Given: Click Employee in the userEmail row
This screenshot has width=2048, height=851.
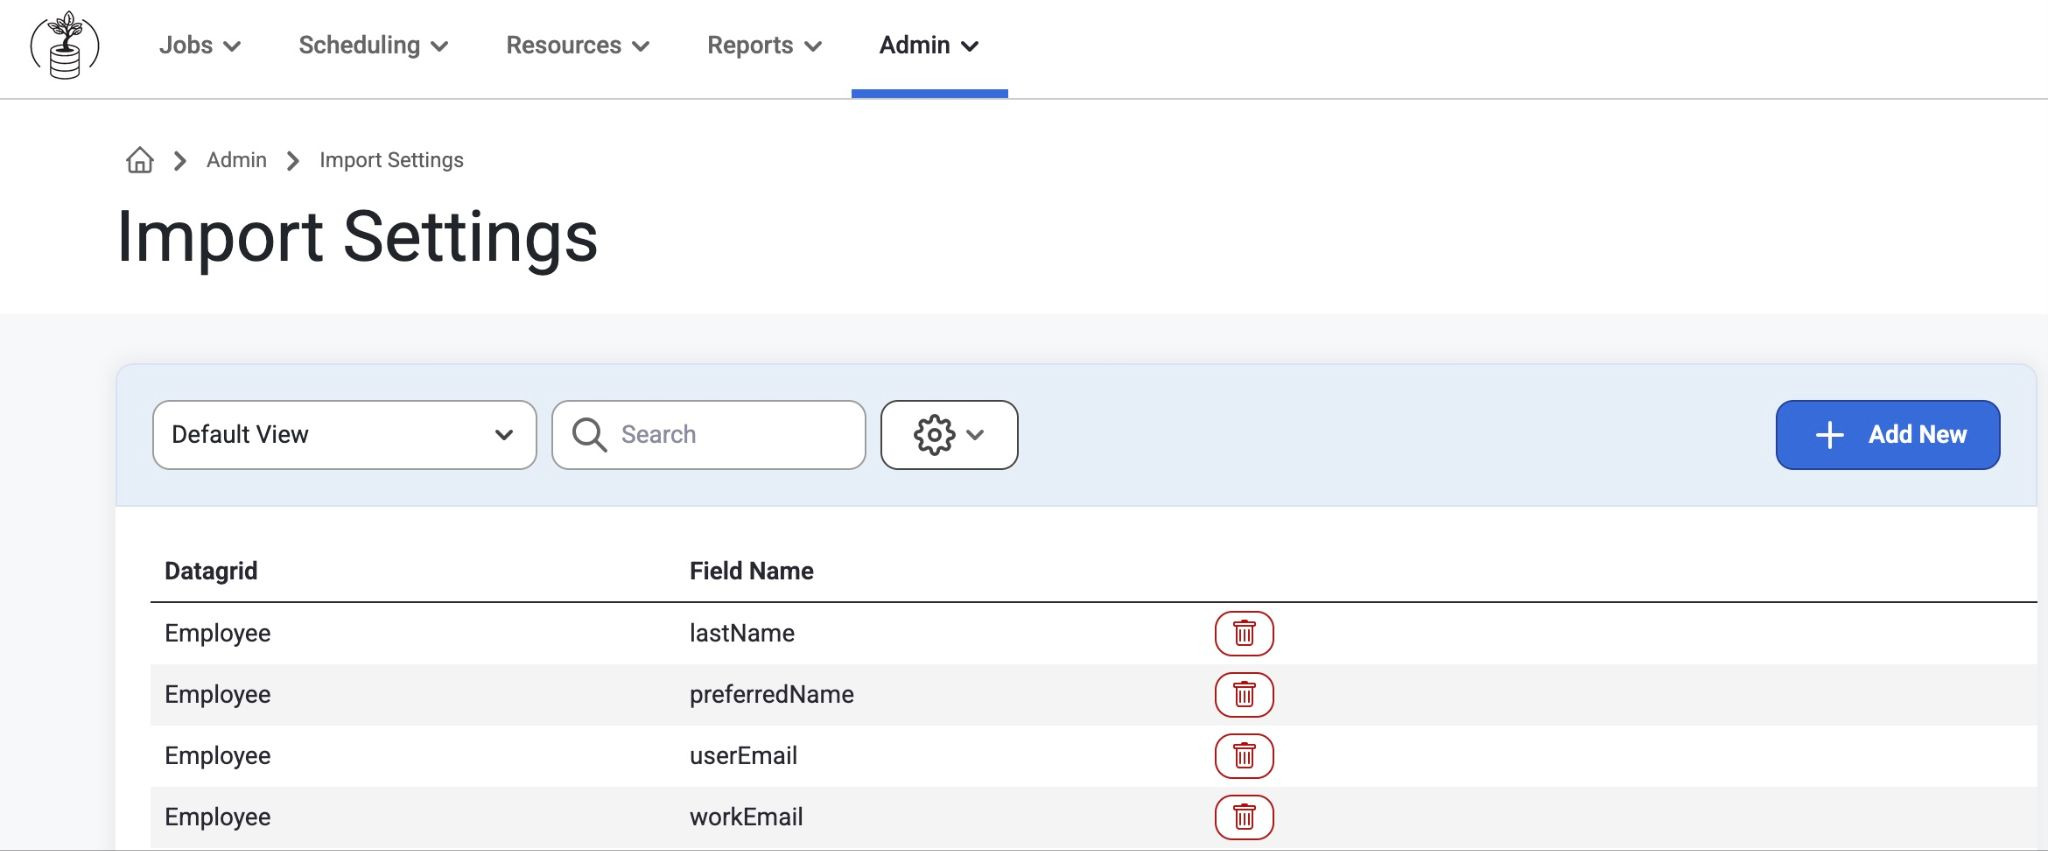Looking at the screenshot, I should (x=217, y=755).
